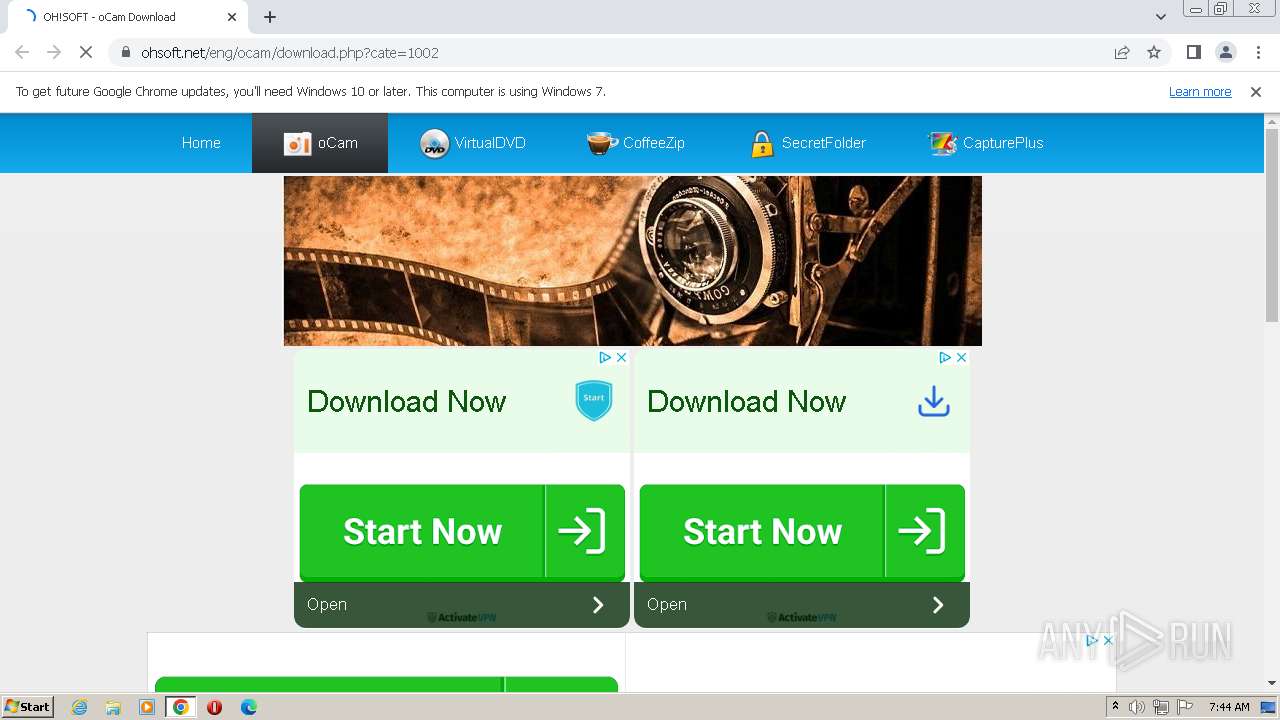Close the OH!SOFT oCam Download tab
This screenshot has height=720, width=1280.
(x=232, y=17)
